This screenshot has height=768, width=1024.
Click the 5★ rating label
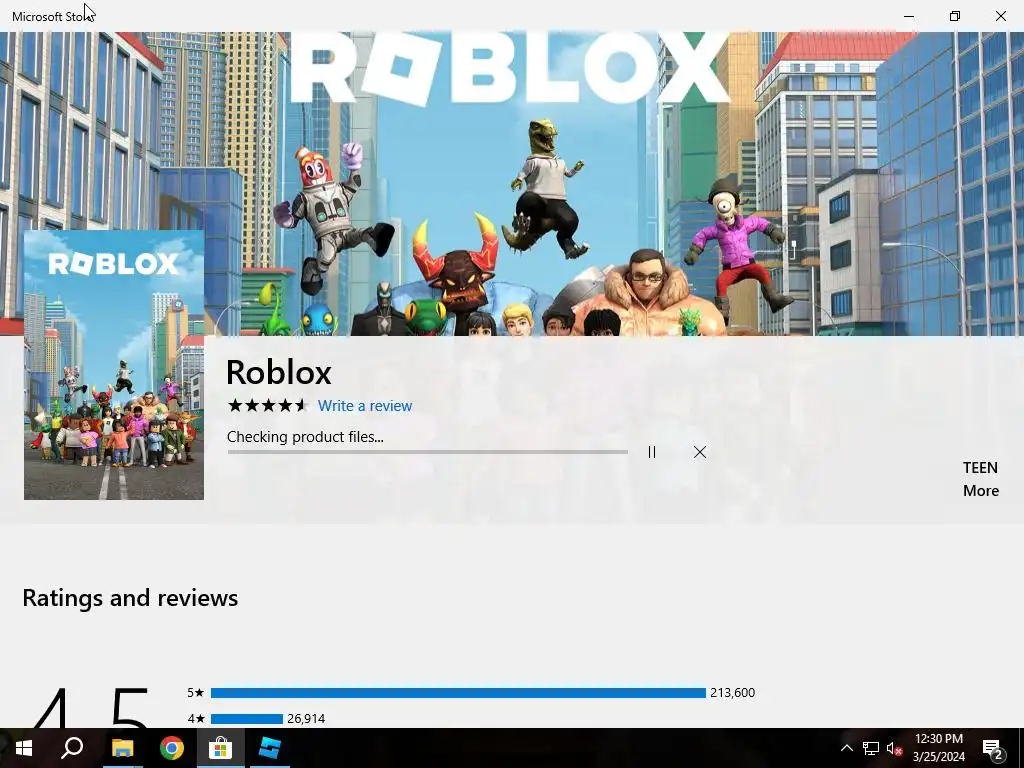click(195, 693)
